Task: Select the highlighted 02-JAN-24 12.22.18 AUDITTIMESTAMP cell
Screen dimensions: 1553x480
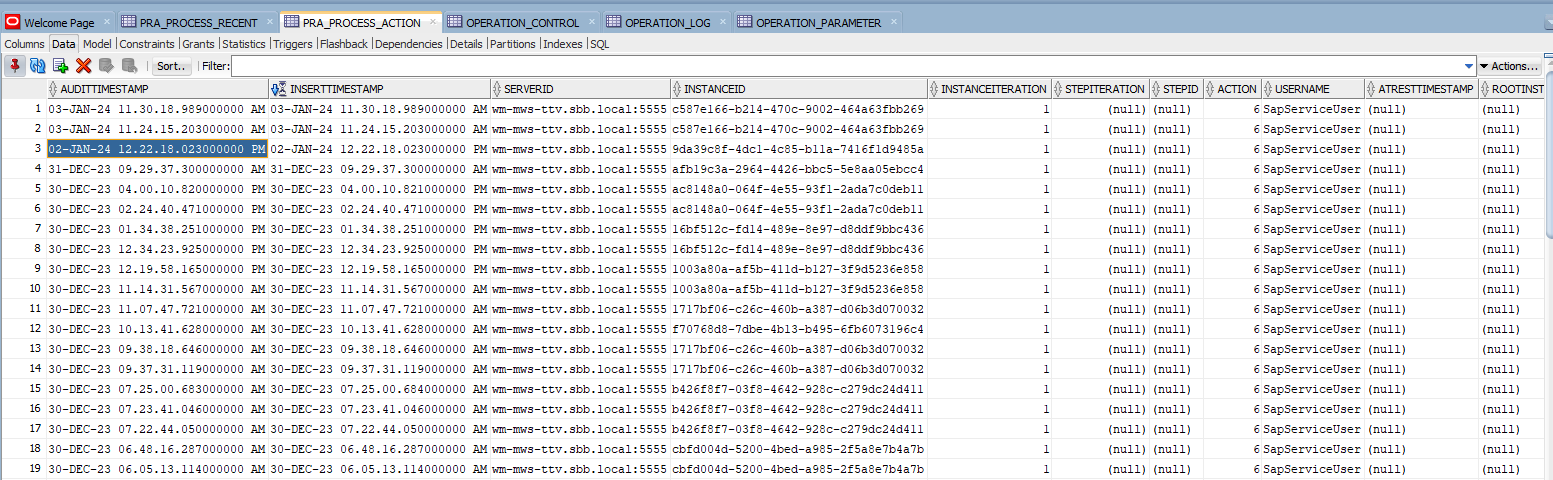Action: tap(157, 149)
